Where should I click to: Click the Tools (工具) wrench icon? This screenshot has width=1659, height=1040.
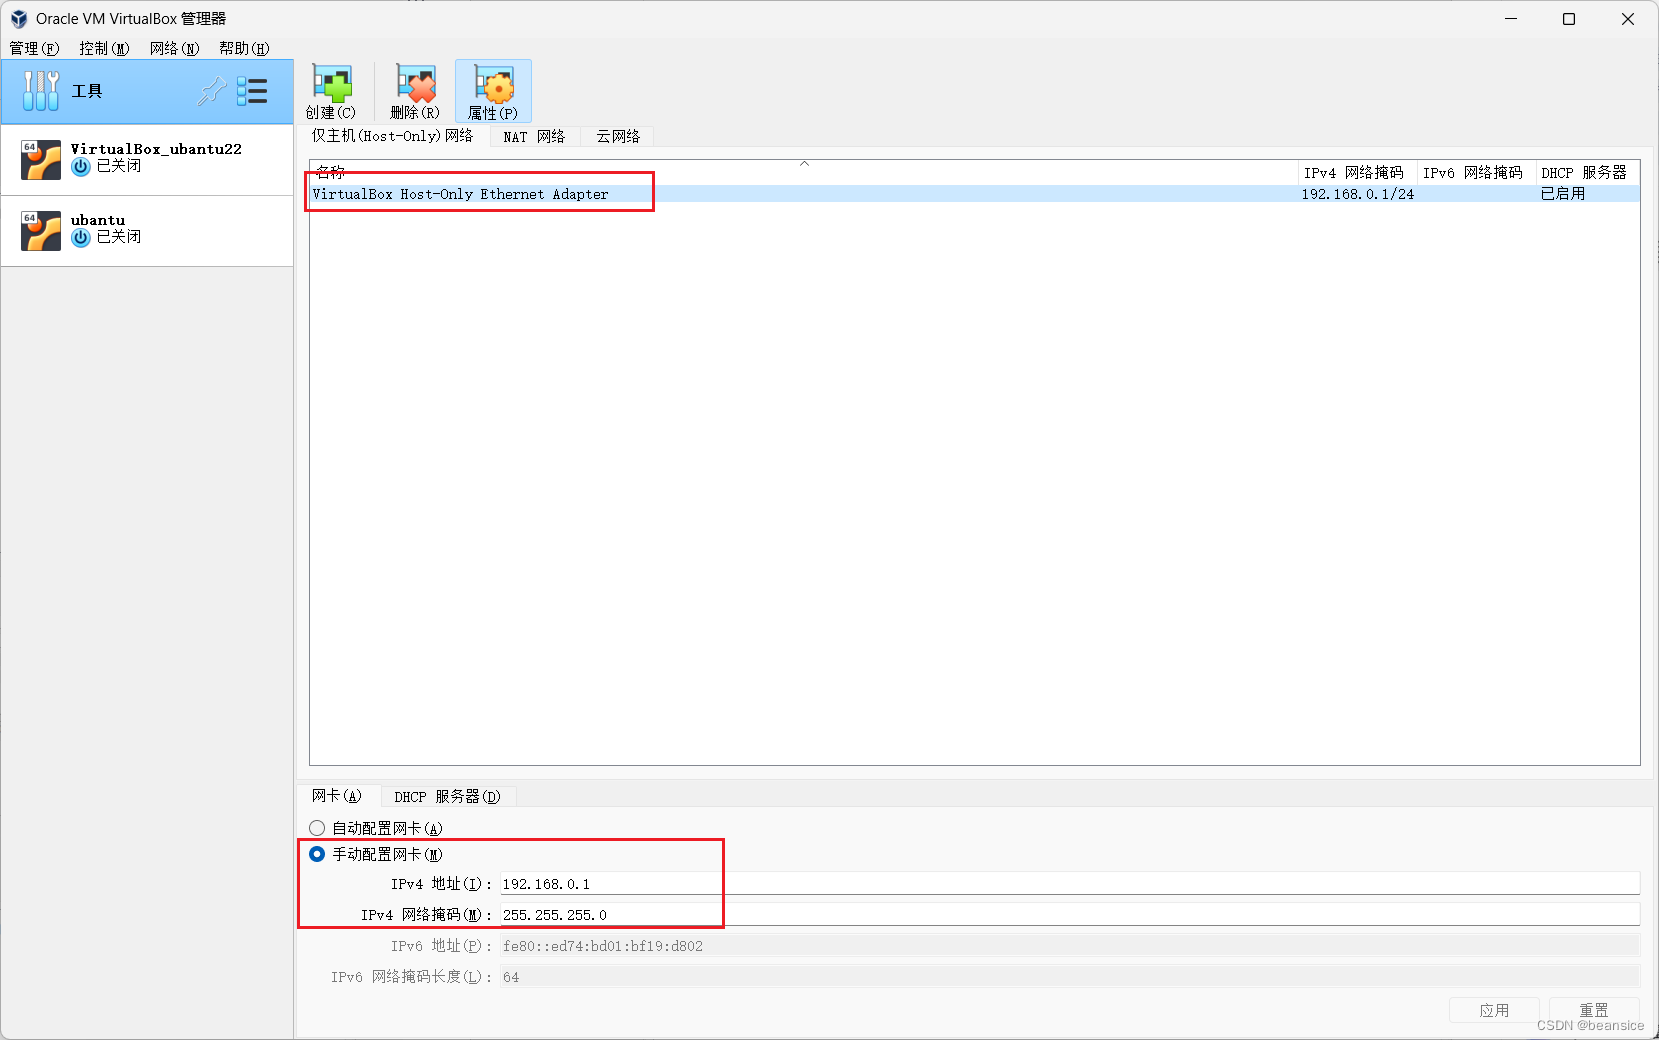pyautogui.click(x=41, y=91)
